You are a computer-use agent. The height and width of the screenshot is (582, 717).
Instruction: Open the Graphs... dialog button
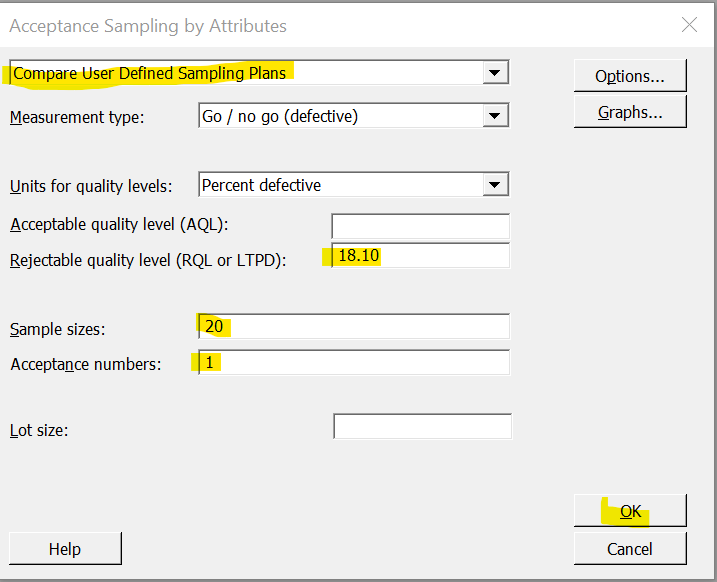point(629,112)
